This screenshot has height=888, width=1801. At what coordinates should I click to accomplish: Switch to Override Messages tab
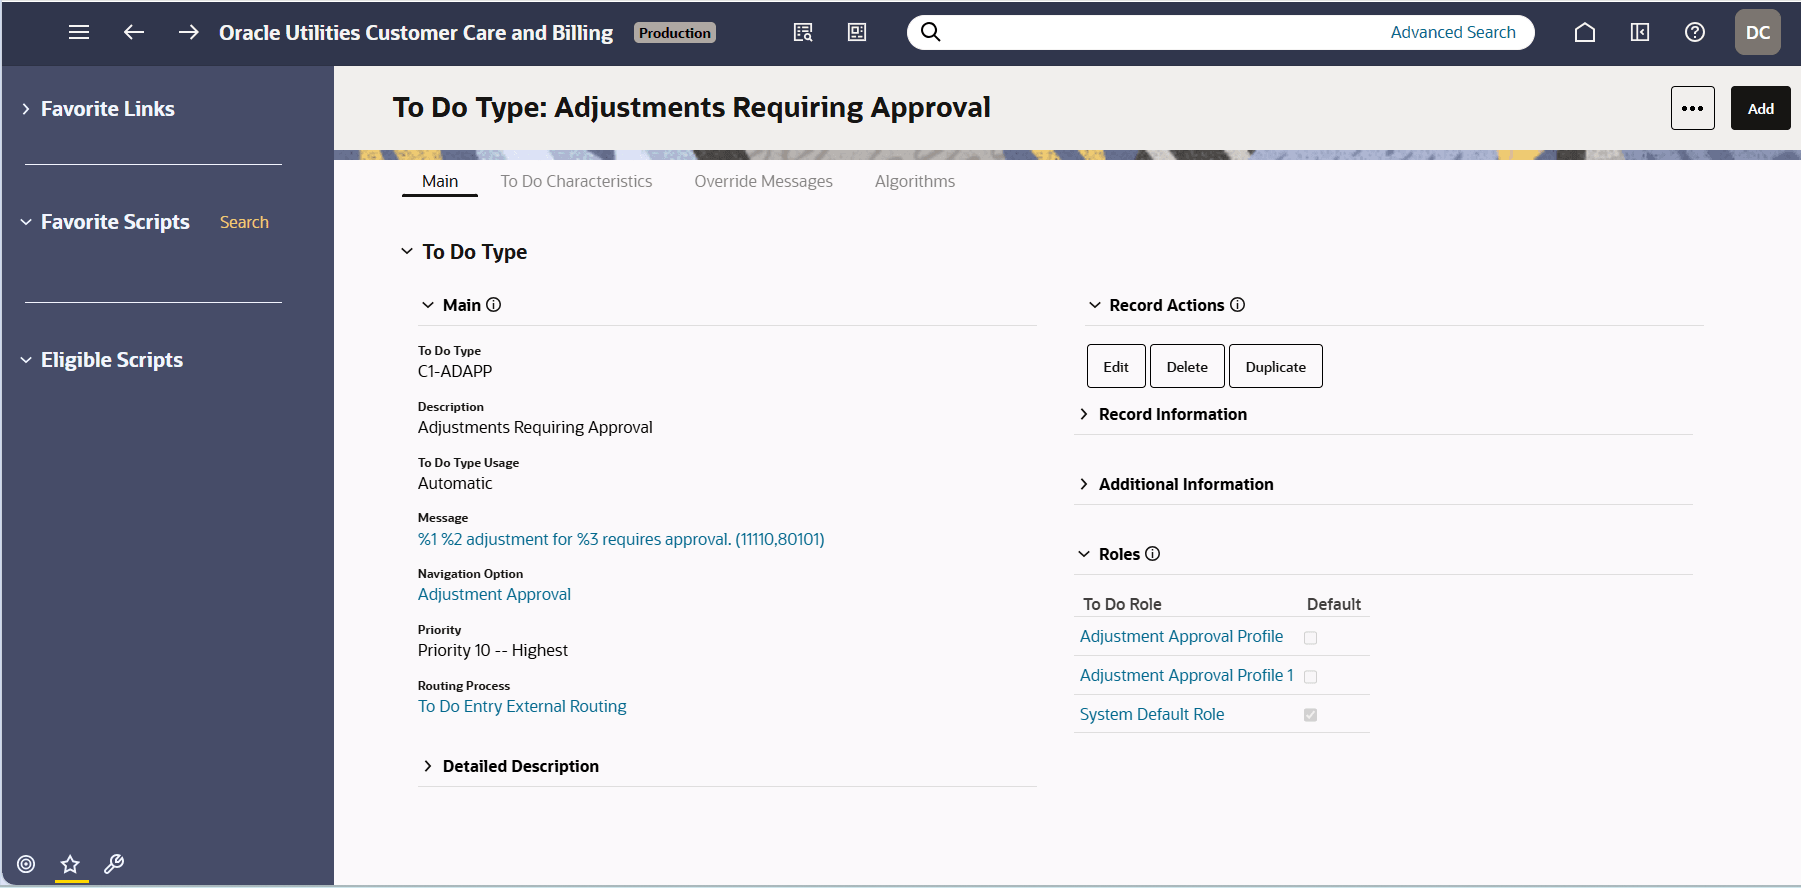tap(763, 181)
